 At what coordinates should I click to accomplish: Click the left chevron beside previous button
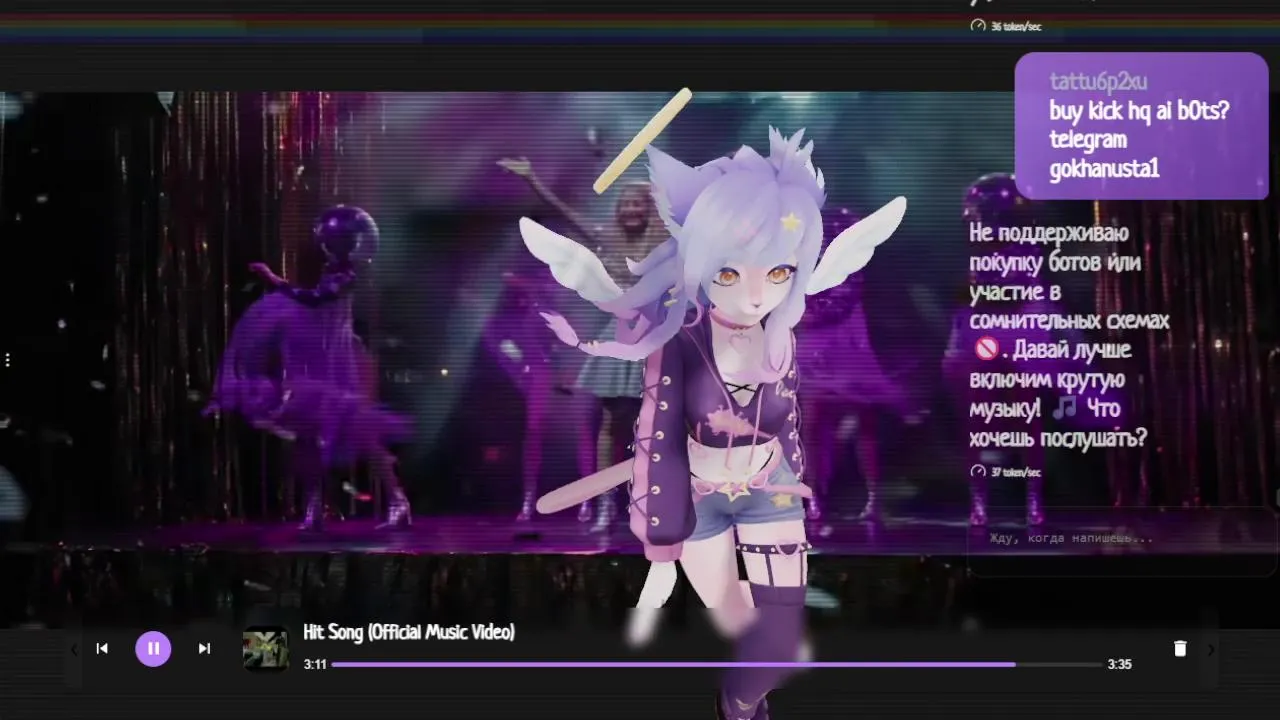click(73, 649)
